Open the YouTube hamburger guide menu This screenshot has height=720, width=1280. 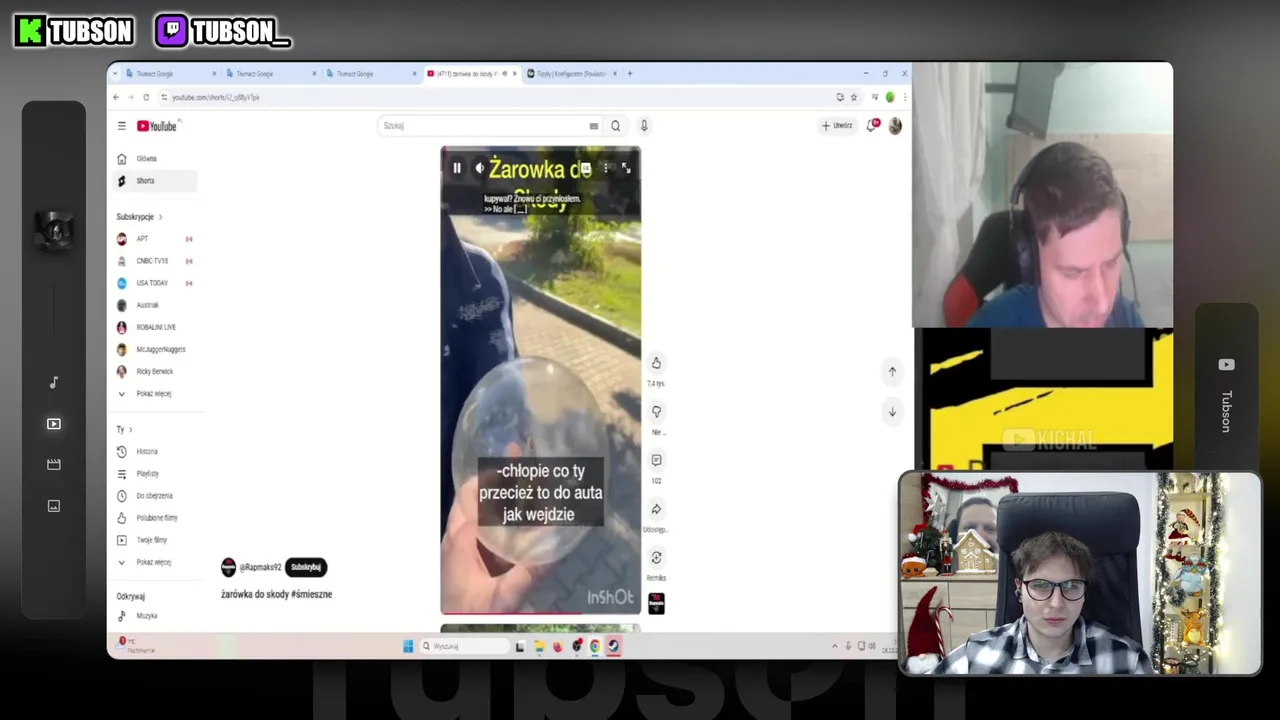[x=121, y=126]
